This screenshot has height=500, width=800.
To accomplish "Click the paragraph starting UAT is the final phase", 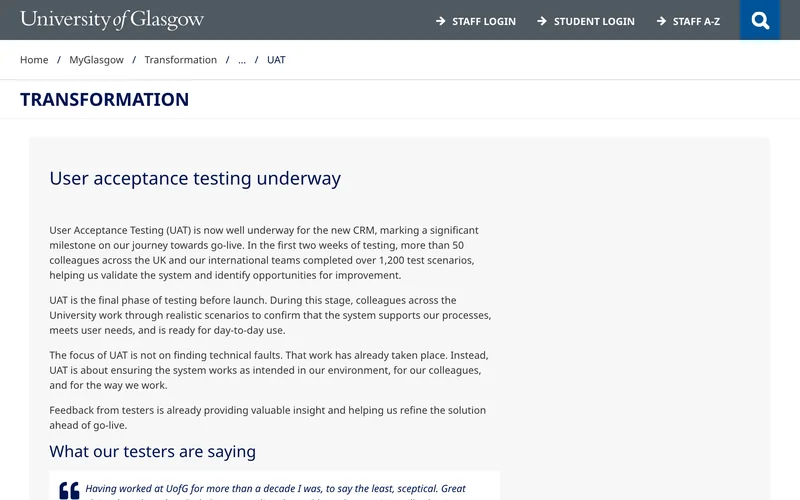I will tap(270, 315).
